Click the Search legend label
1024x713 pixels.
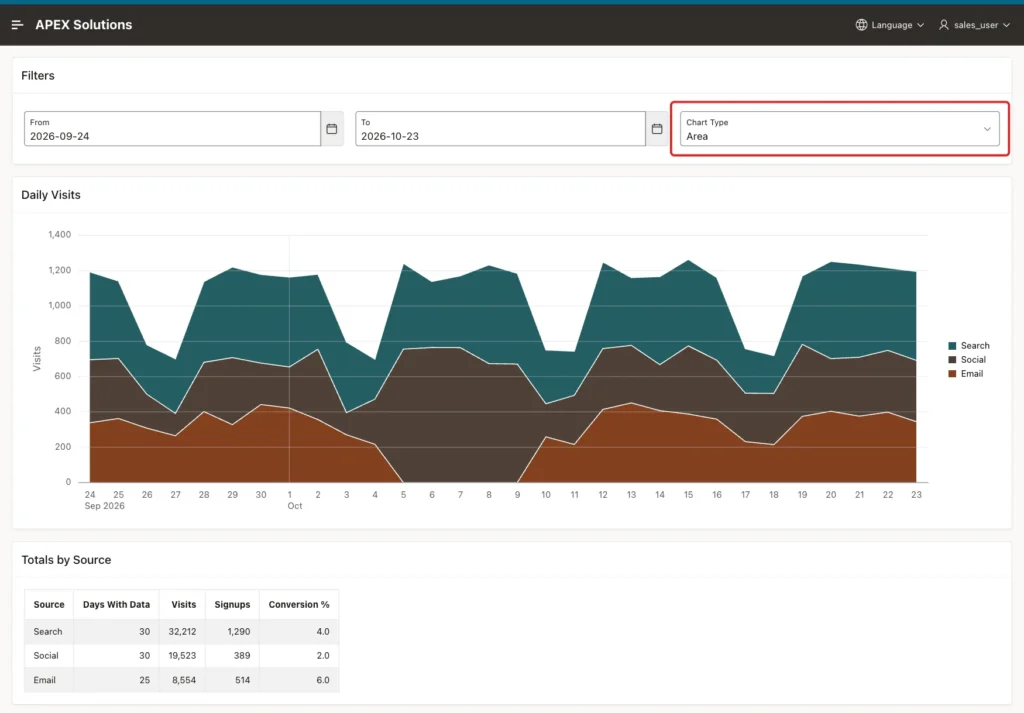click(975, 346)
